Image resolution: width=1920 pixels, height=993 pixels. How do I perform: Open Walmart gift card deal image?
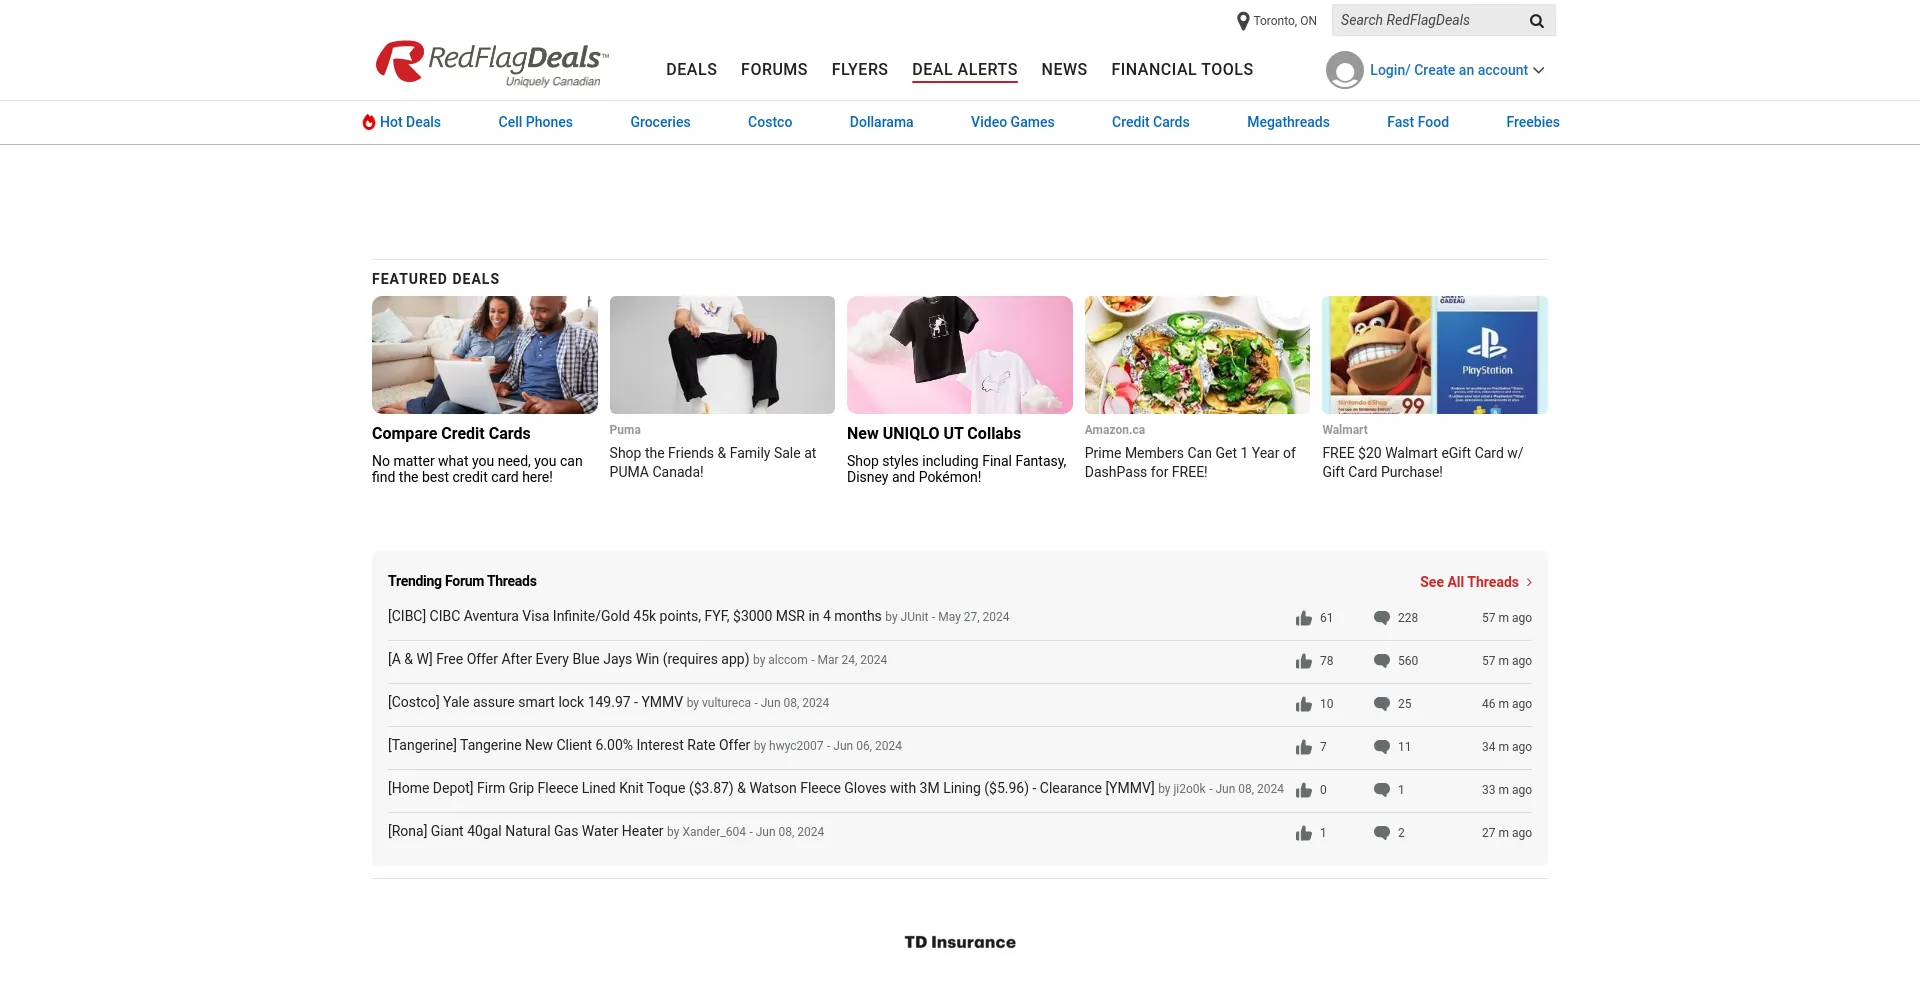tap(1435, 355)
